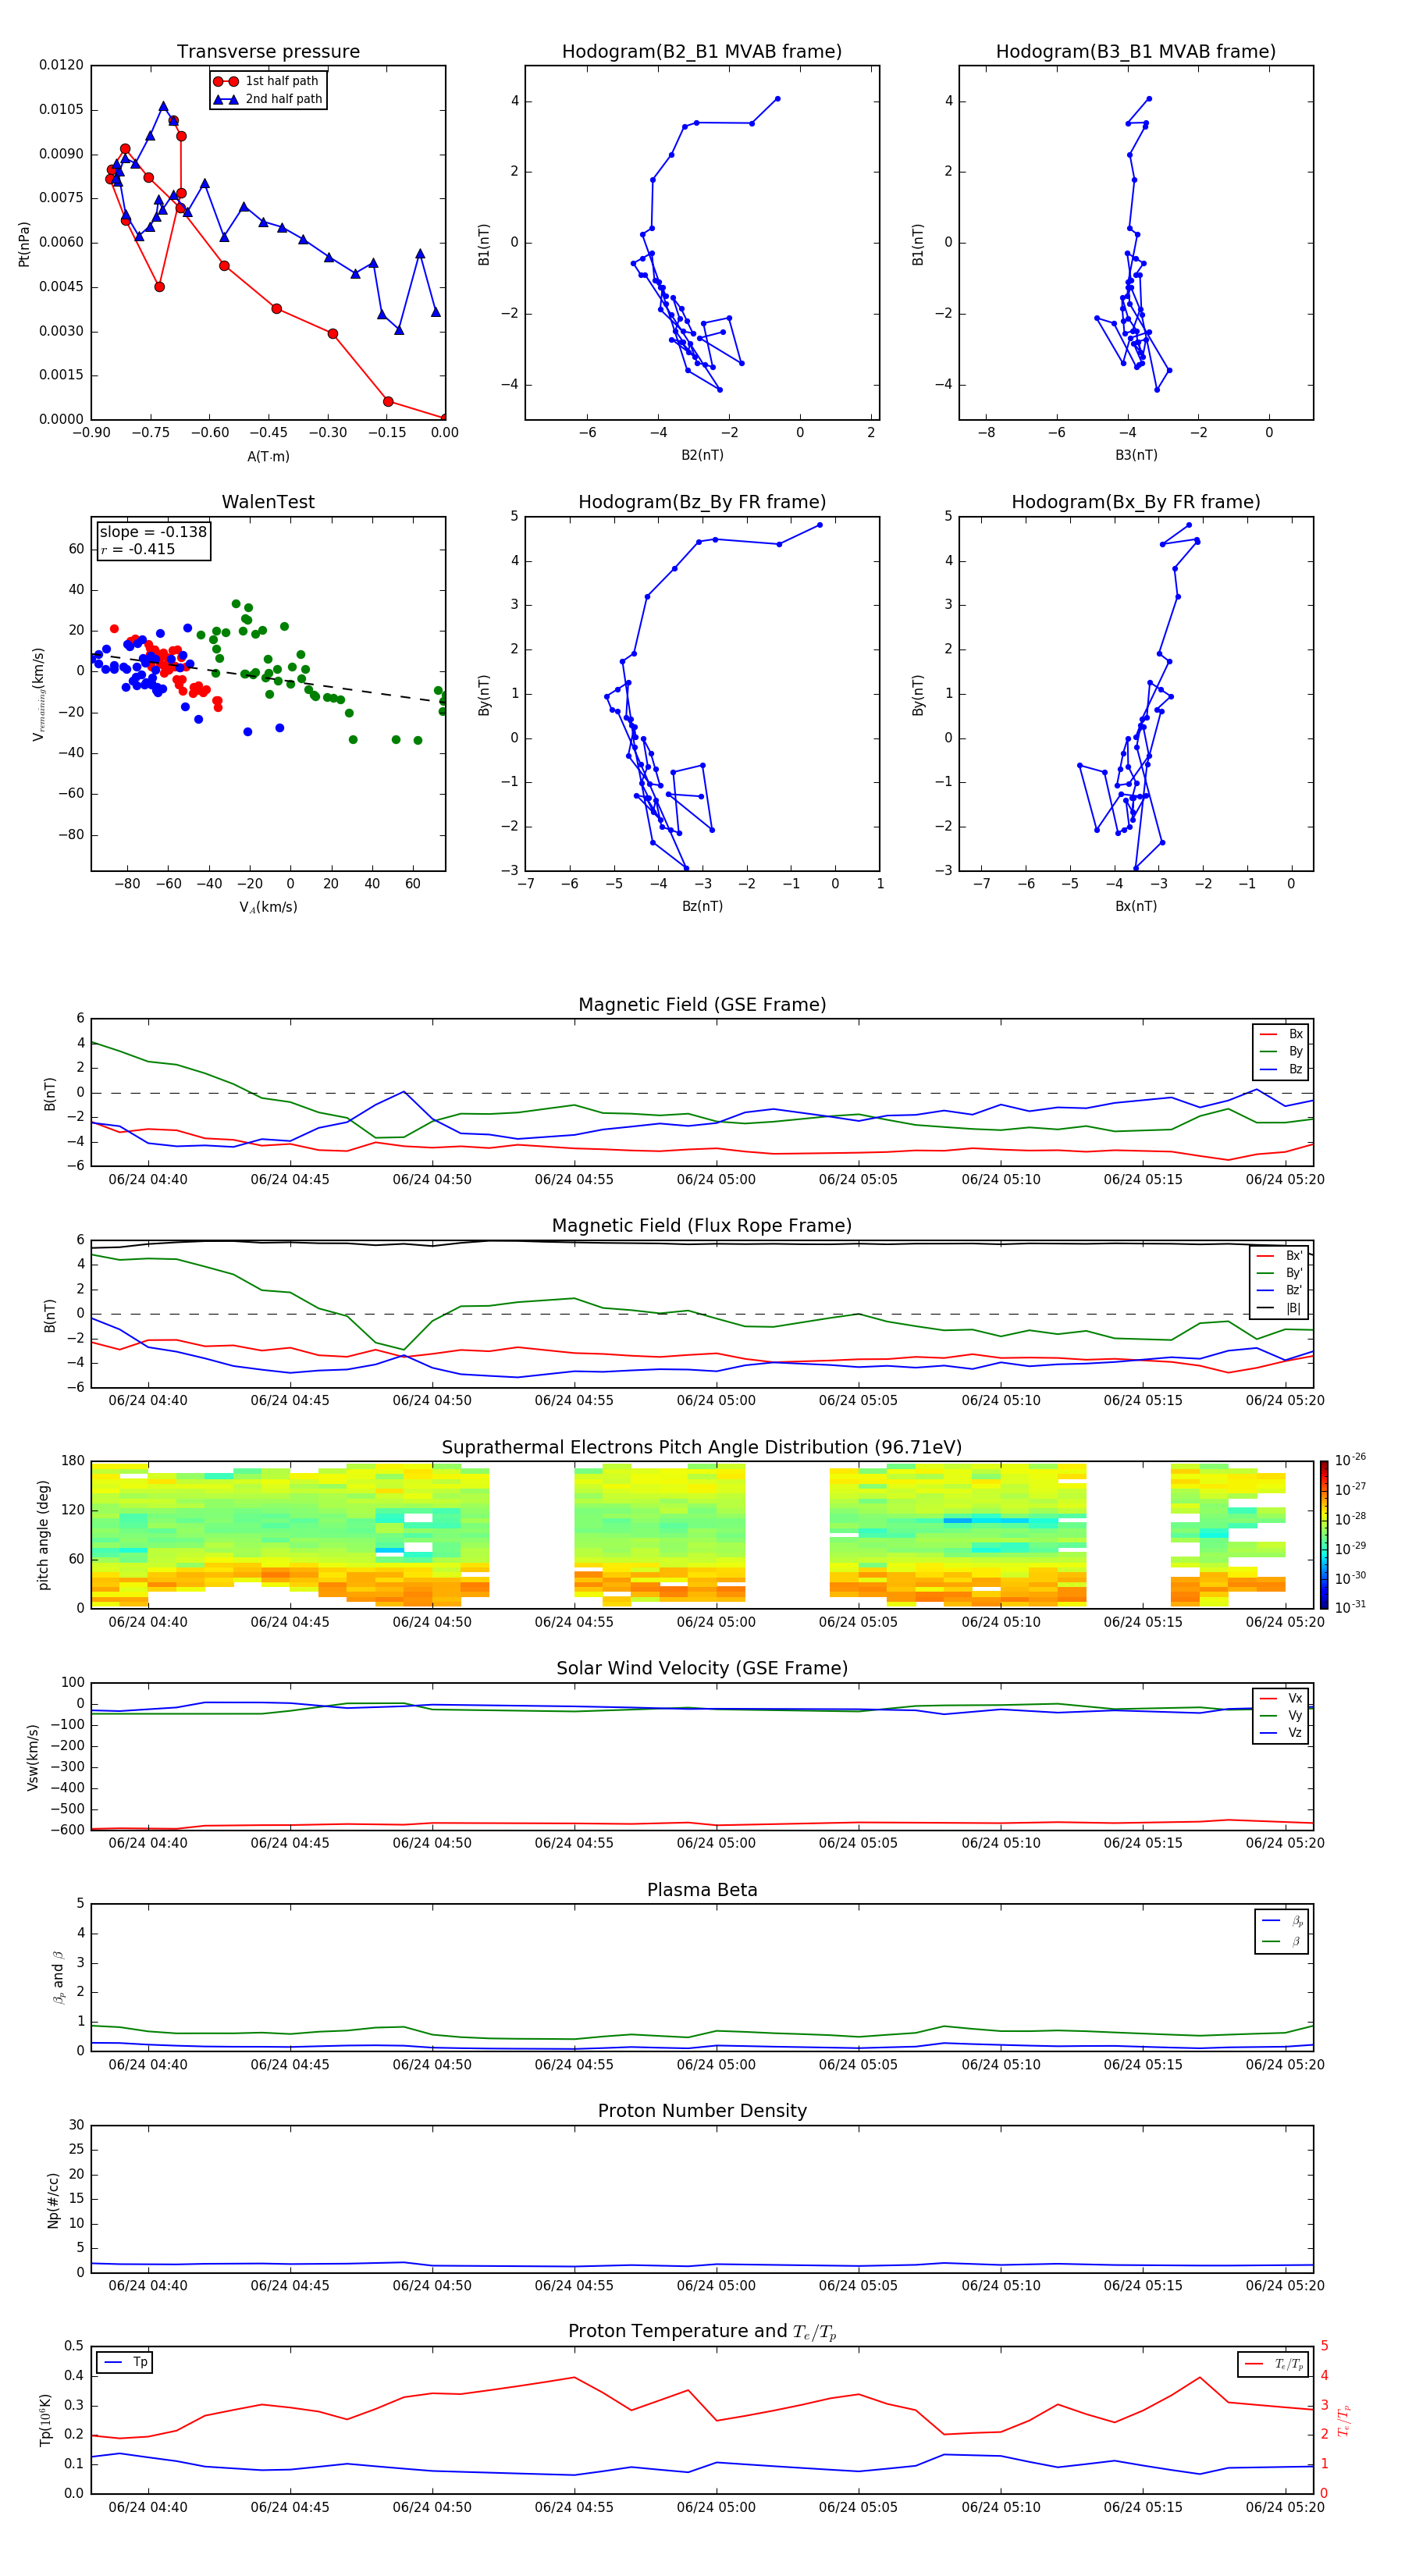The height and width of the screenshot is (2576, 1405).
Task: Select the Bx' legend entry in Flux Rope panel
Action: coord(1280,1256)
